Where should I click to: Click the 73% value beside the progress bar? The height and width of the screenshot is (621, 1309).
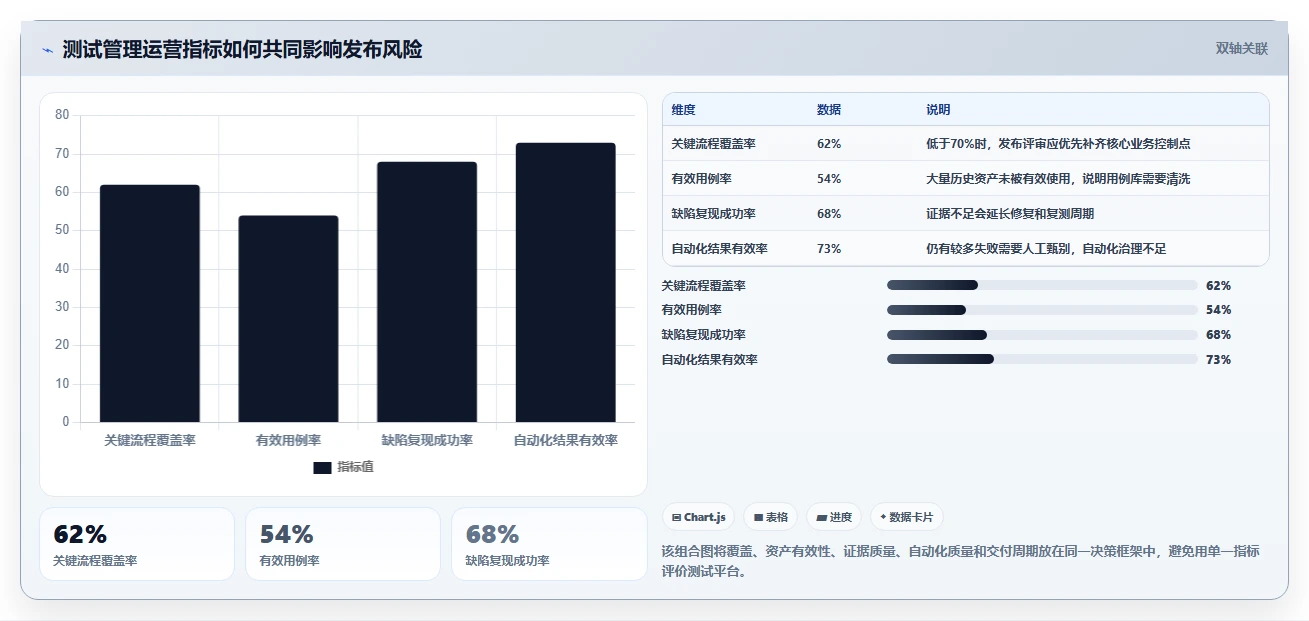coord(1218,359)
